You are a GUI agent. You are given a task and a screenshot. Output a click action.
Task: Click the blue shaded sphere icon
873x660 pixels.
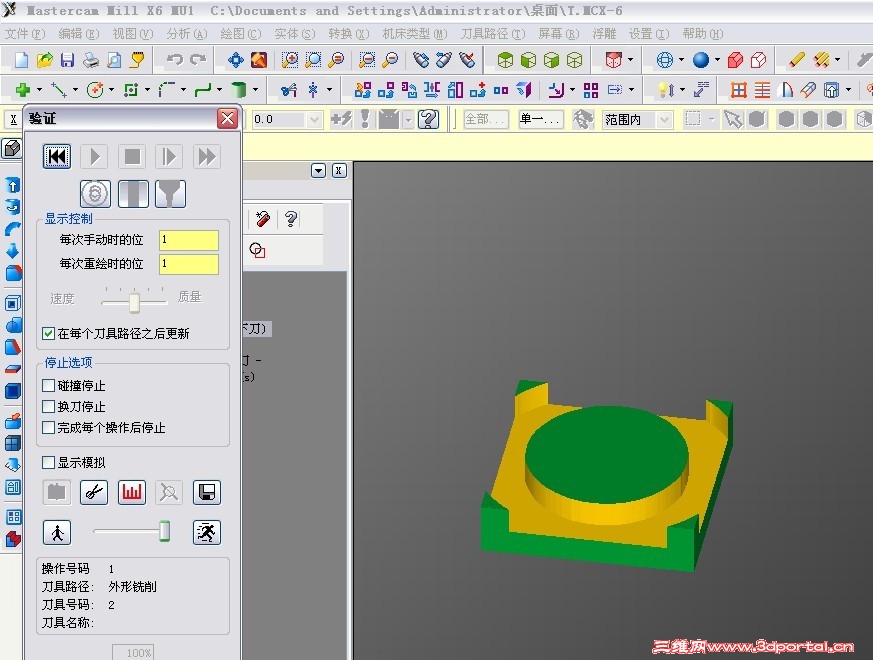(701, 60)
